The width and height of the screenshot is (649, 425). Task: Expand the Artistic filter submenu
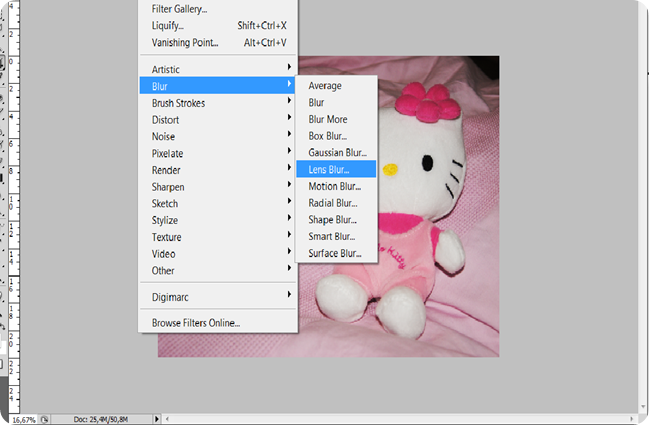pos(218,69)
